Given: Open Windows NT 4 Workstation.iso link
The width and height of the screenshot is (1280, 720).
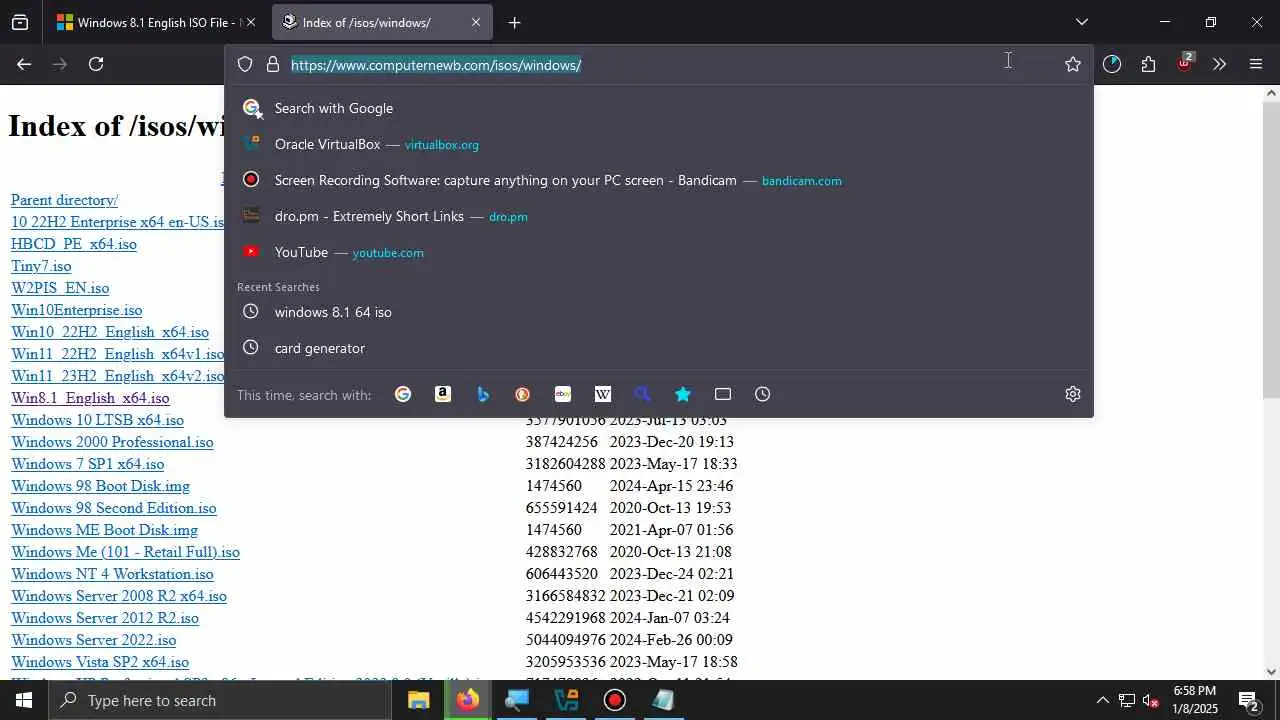Looking at the screenshot, I should click(x=112, y=574).
